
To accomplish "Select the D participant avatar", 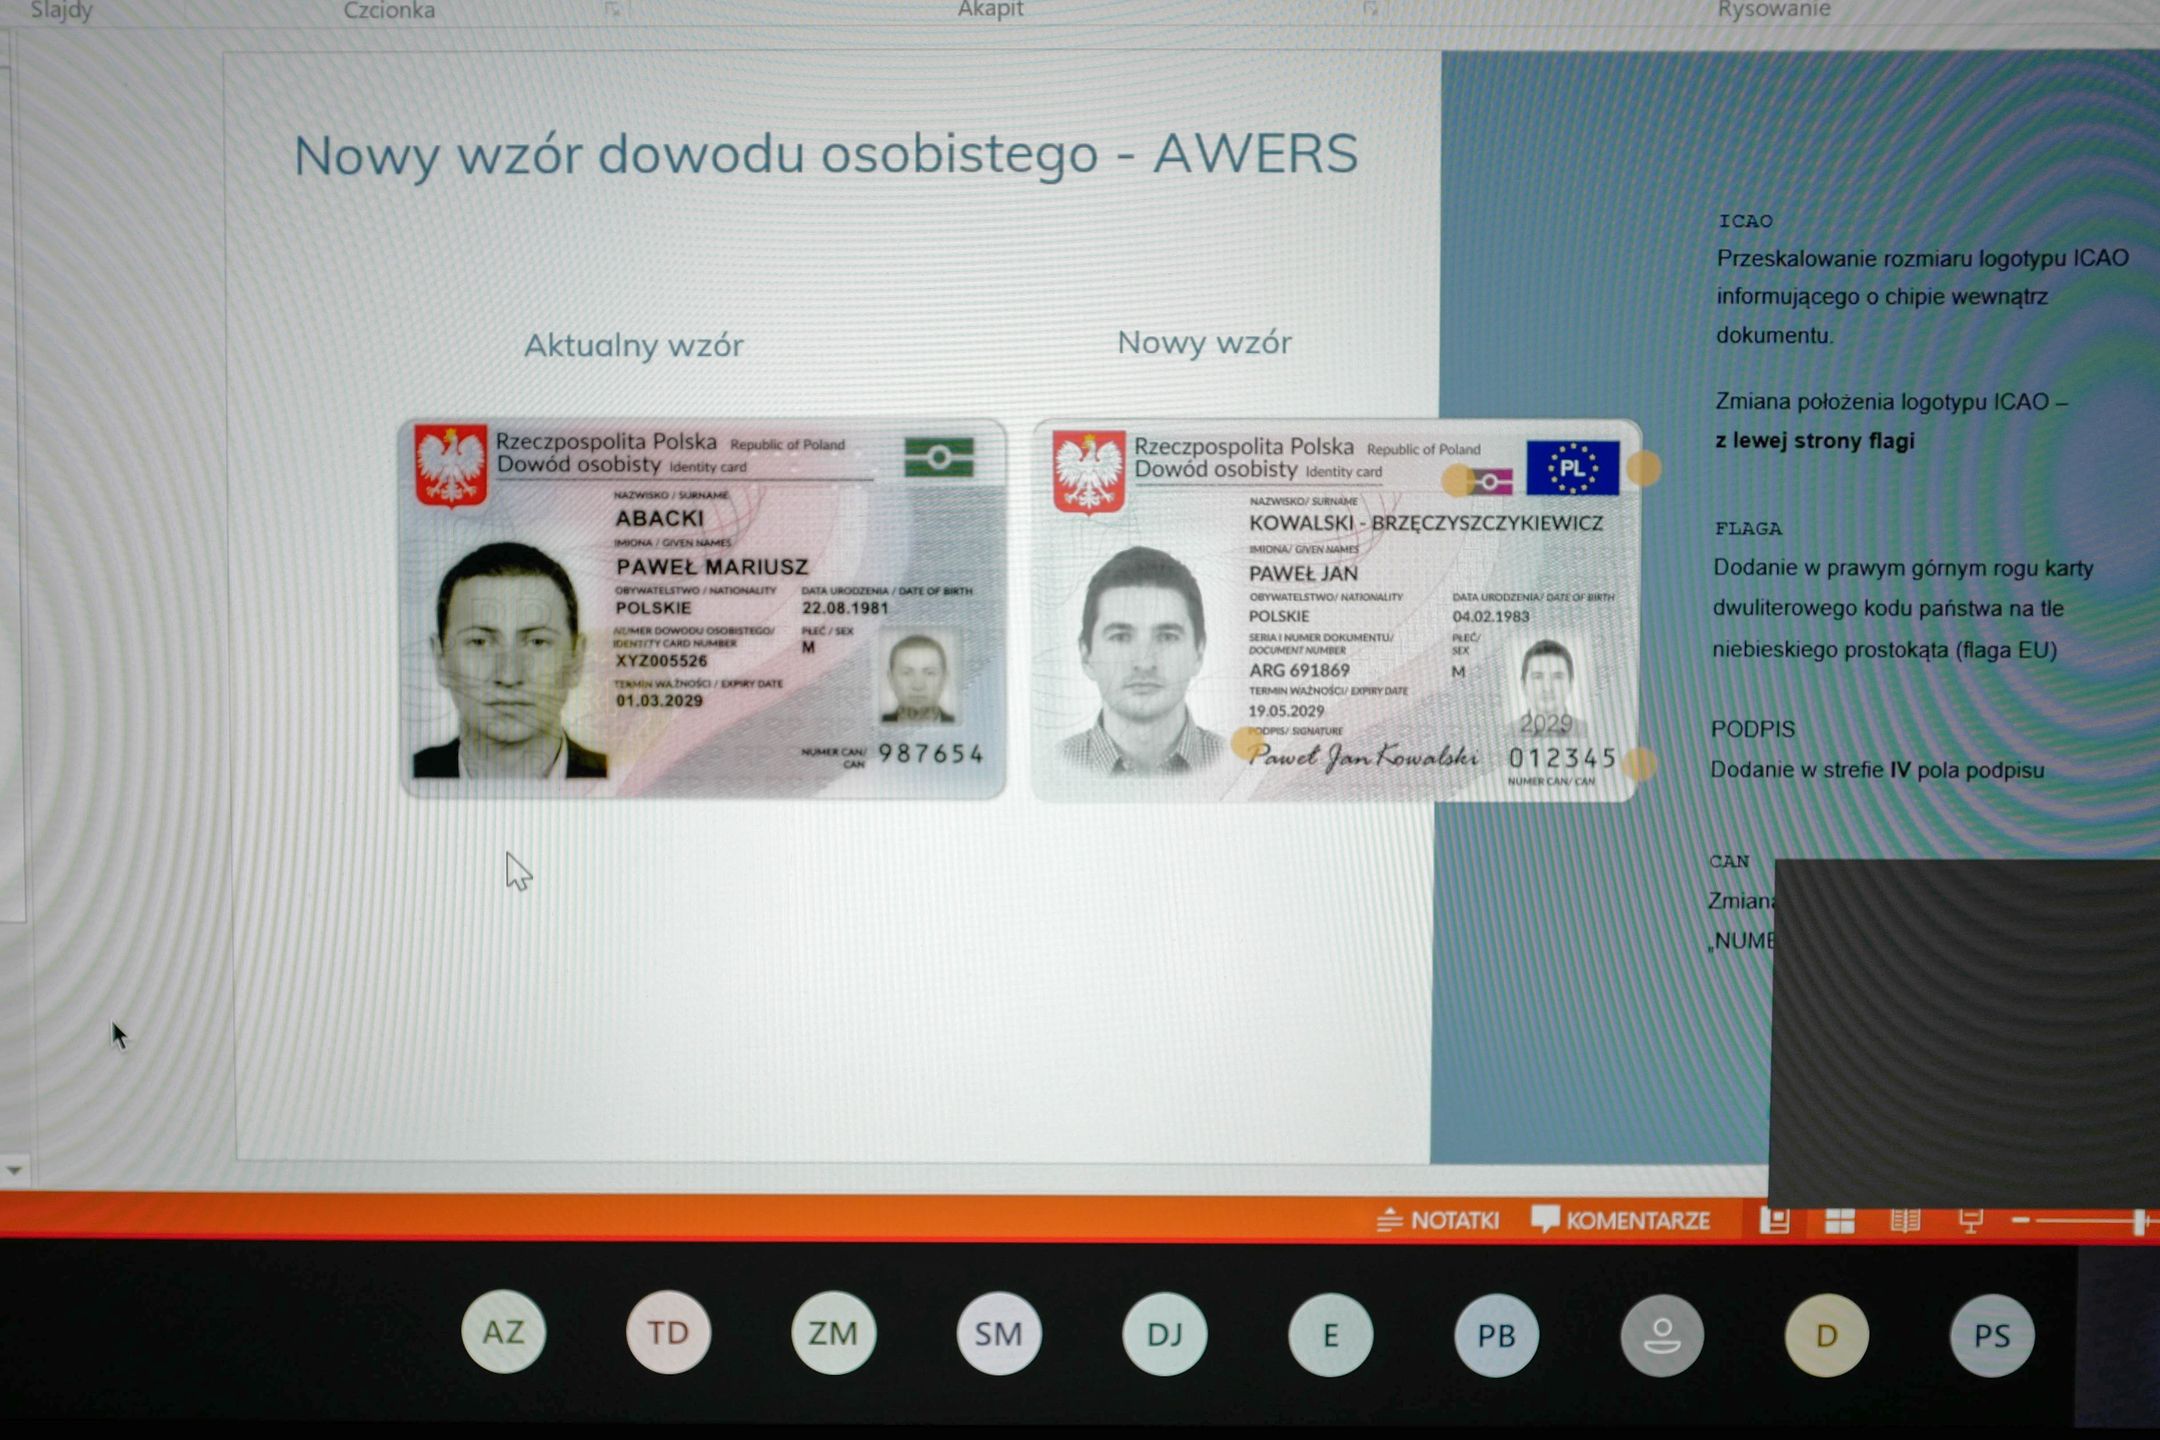I will (x=1825, y=1332).
